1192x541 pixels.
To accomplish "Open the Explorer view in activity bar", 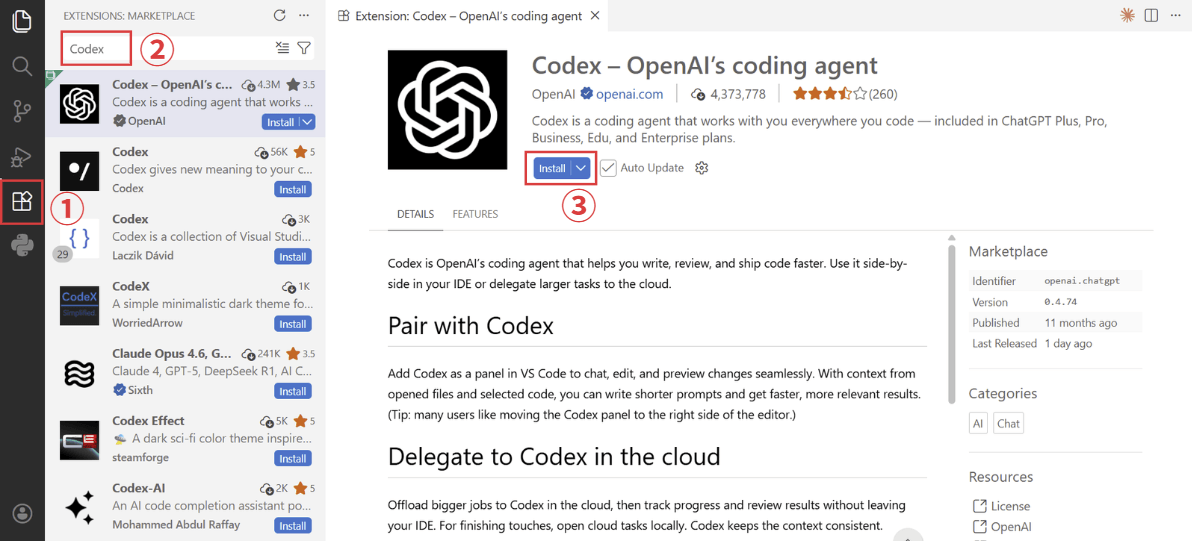I will tap(22, 21).
